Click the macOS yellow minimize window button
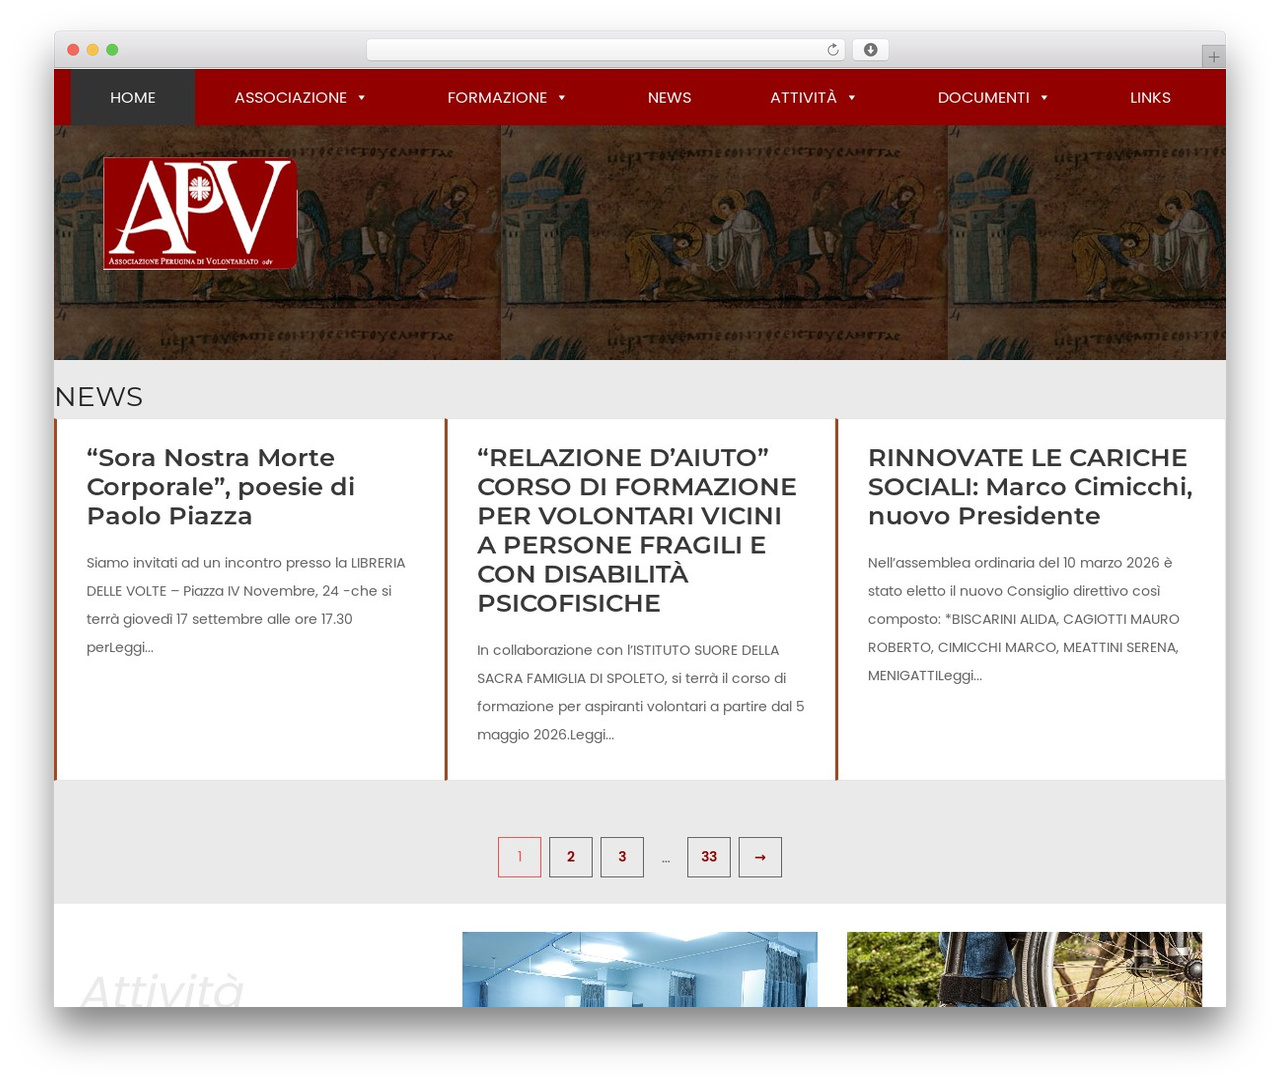 (92, 50)
